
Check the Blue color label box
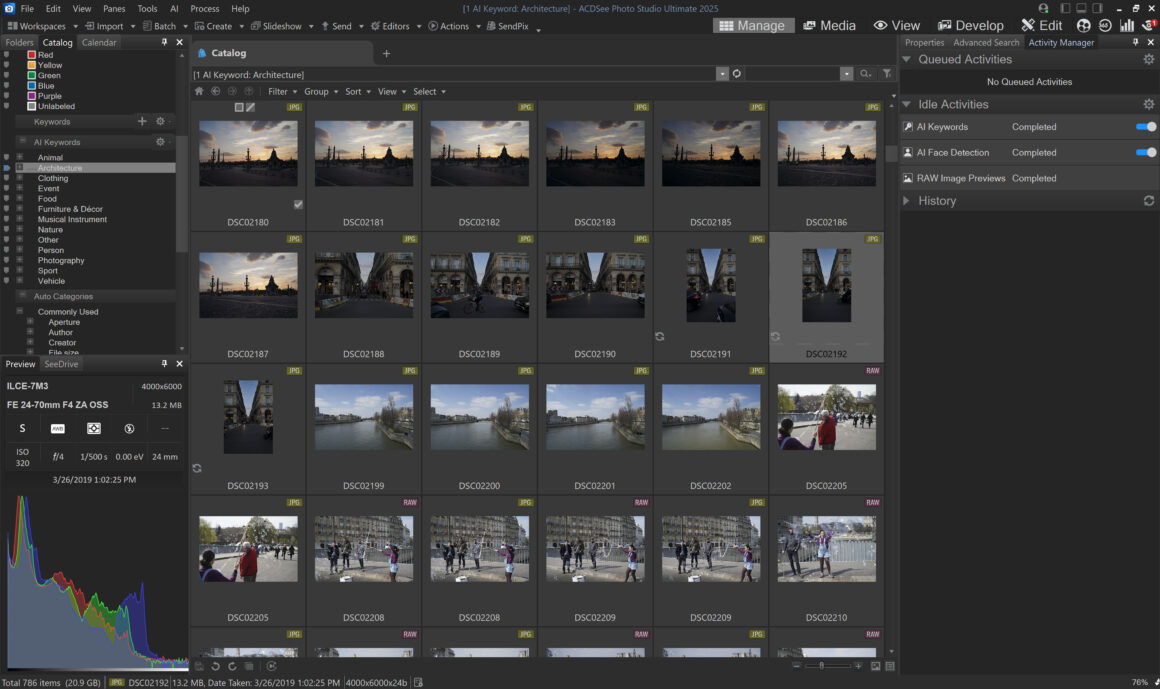(x=32, y=86)
